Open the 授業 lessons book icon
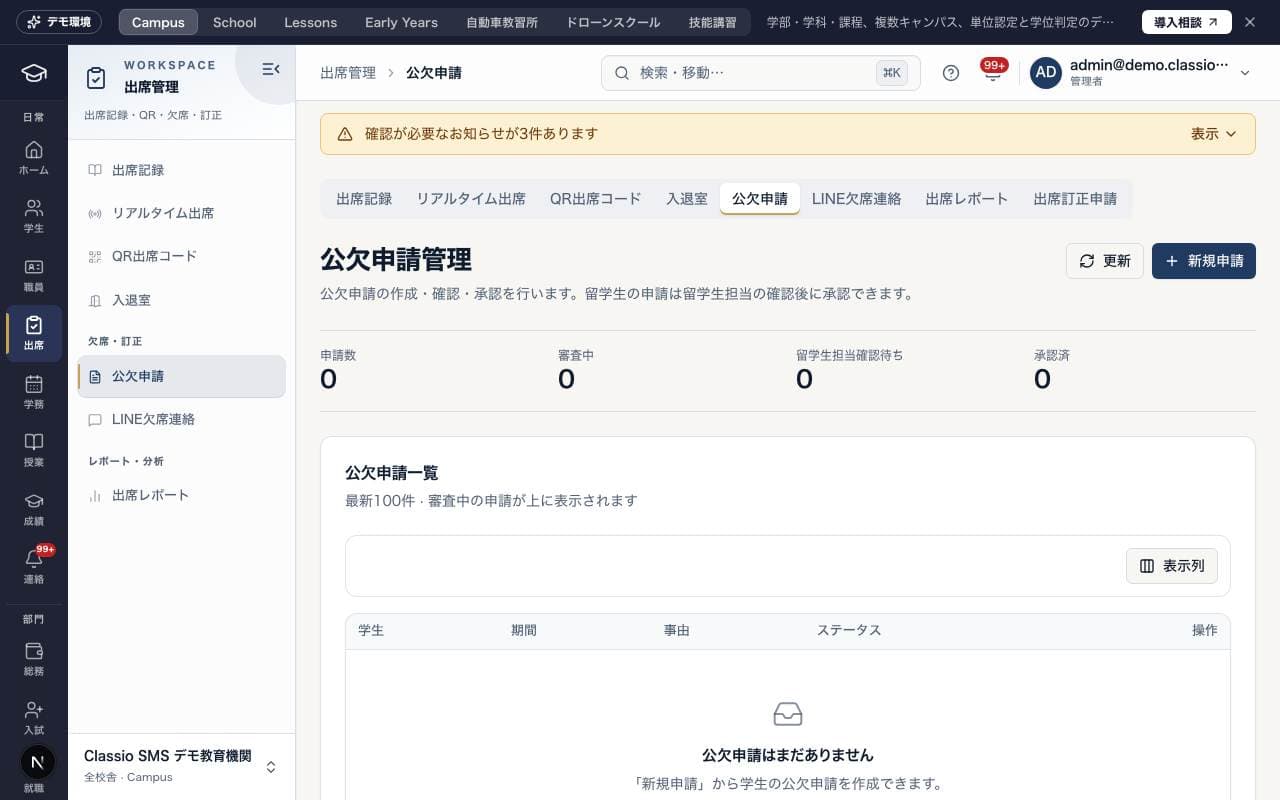 (x=34, y=450)
